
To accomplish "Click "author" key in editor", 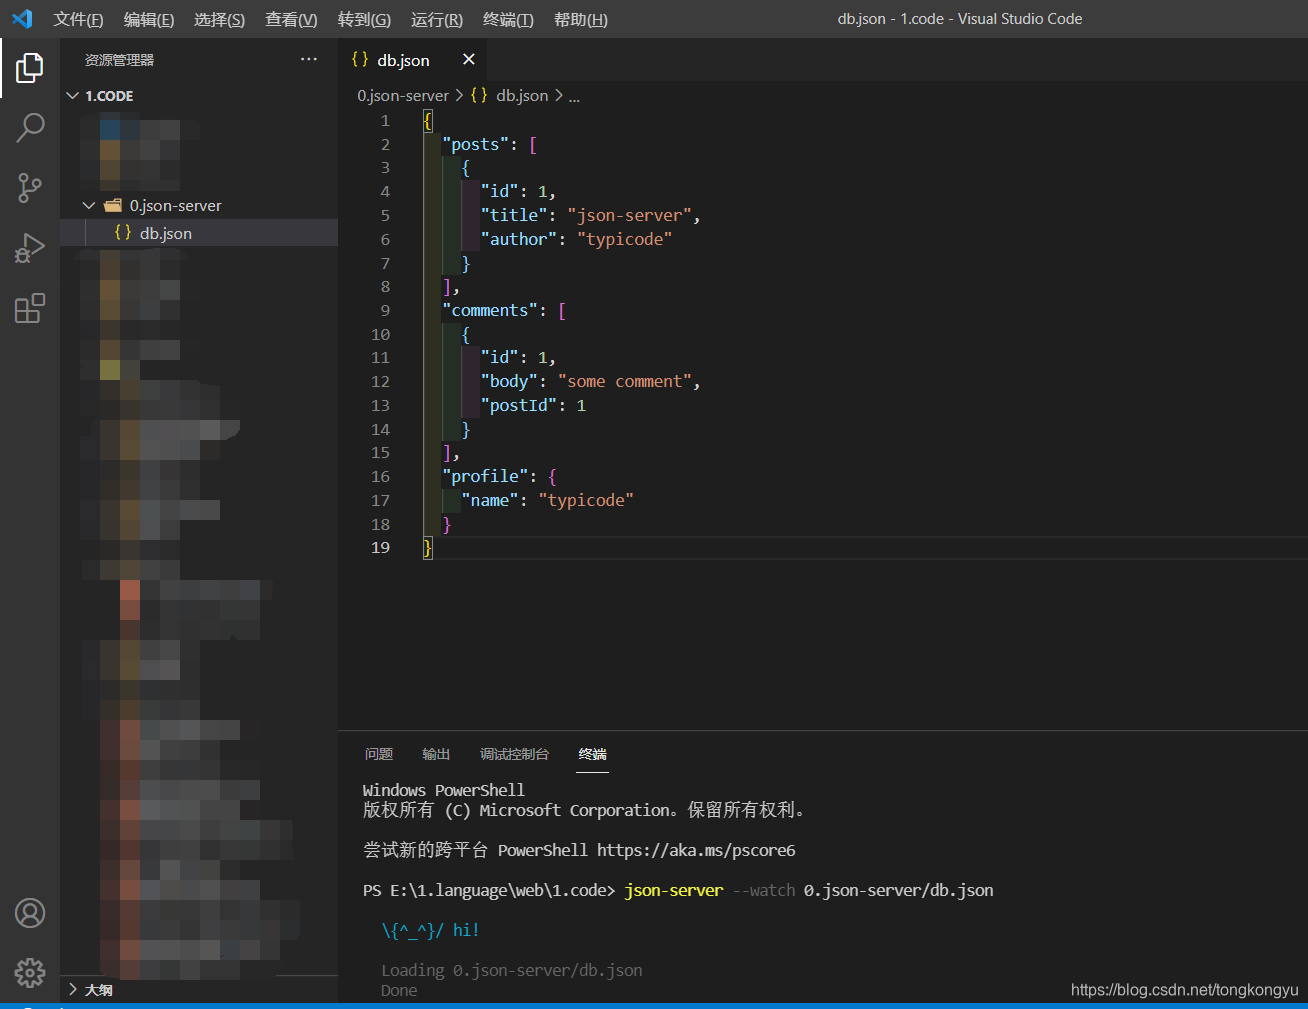I will coord(518,239).
